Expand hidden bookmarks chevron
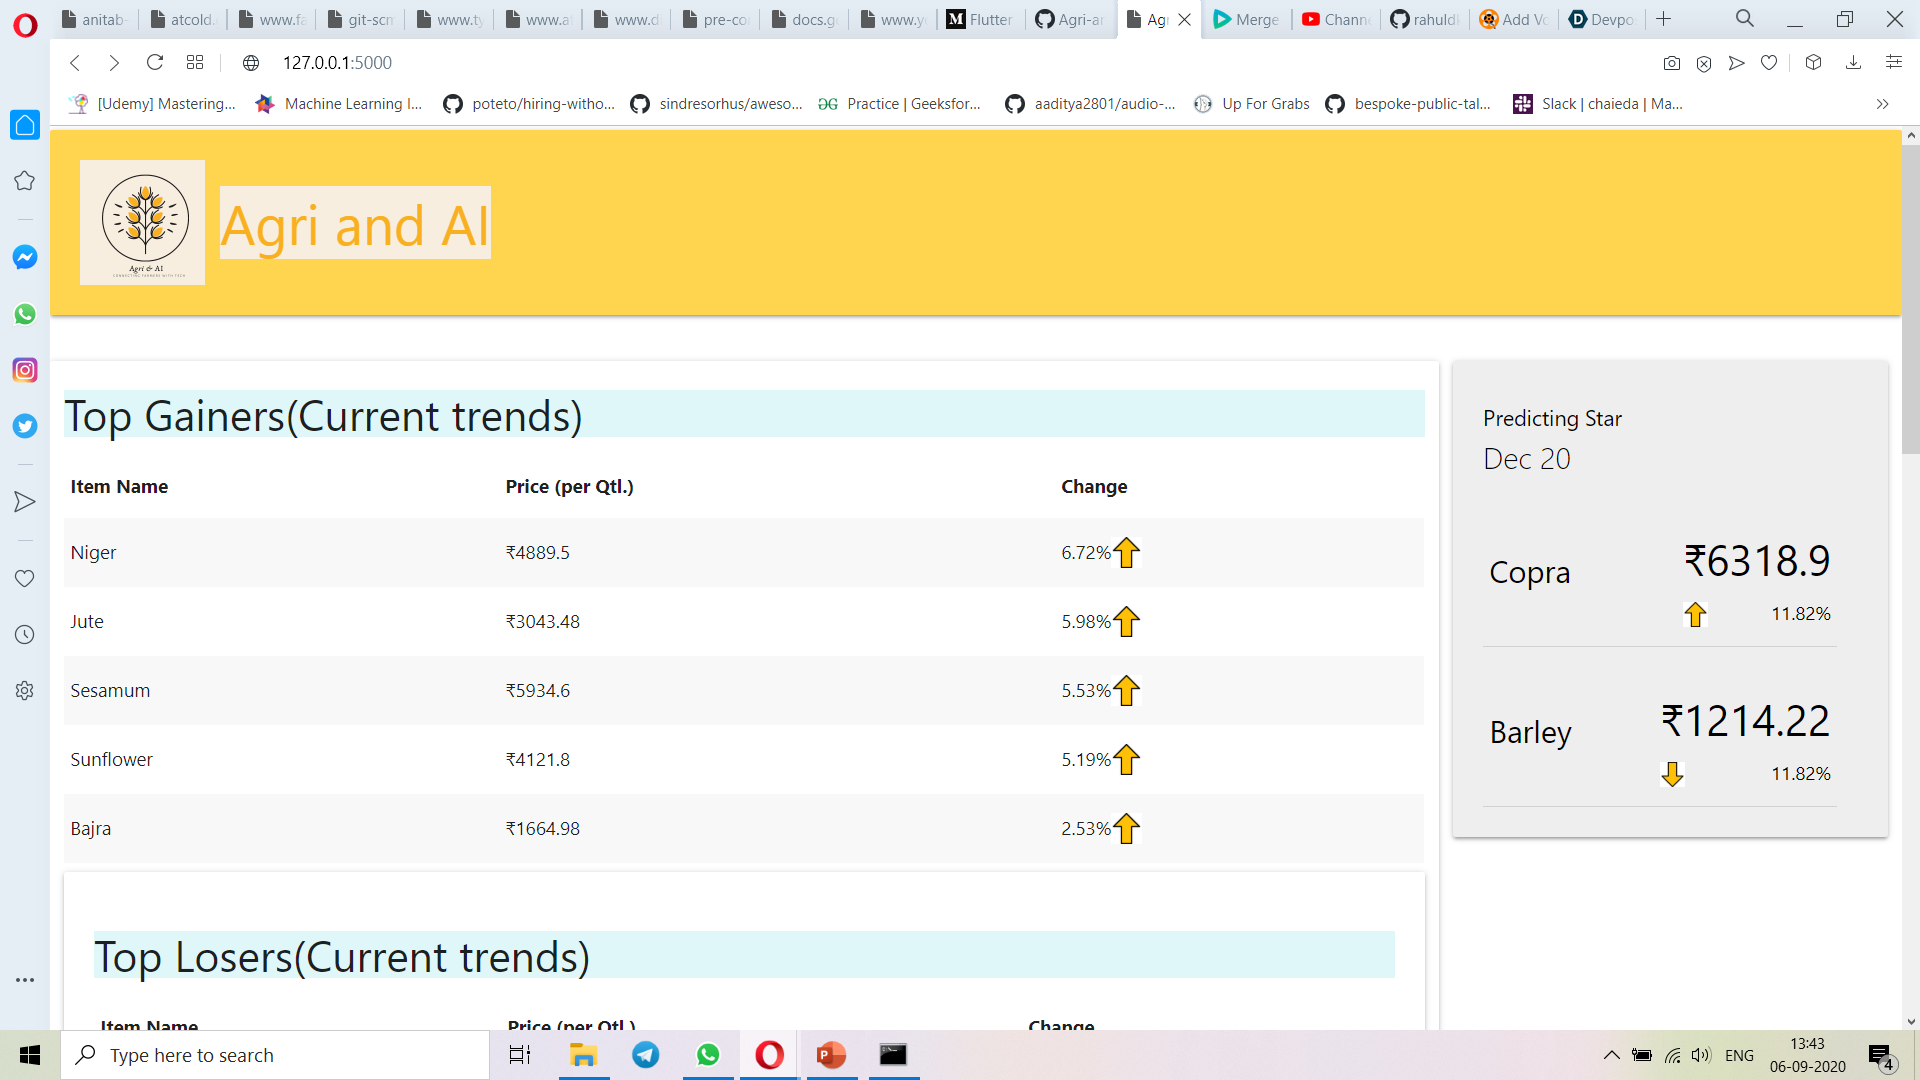The height and width of the screenshot is (1080, 1920). pyautogui.click(x=1882, y=104)
